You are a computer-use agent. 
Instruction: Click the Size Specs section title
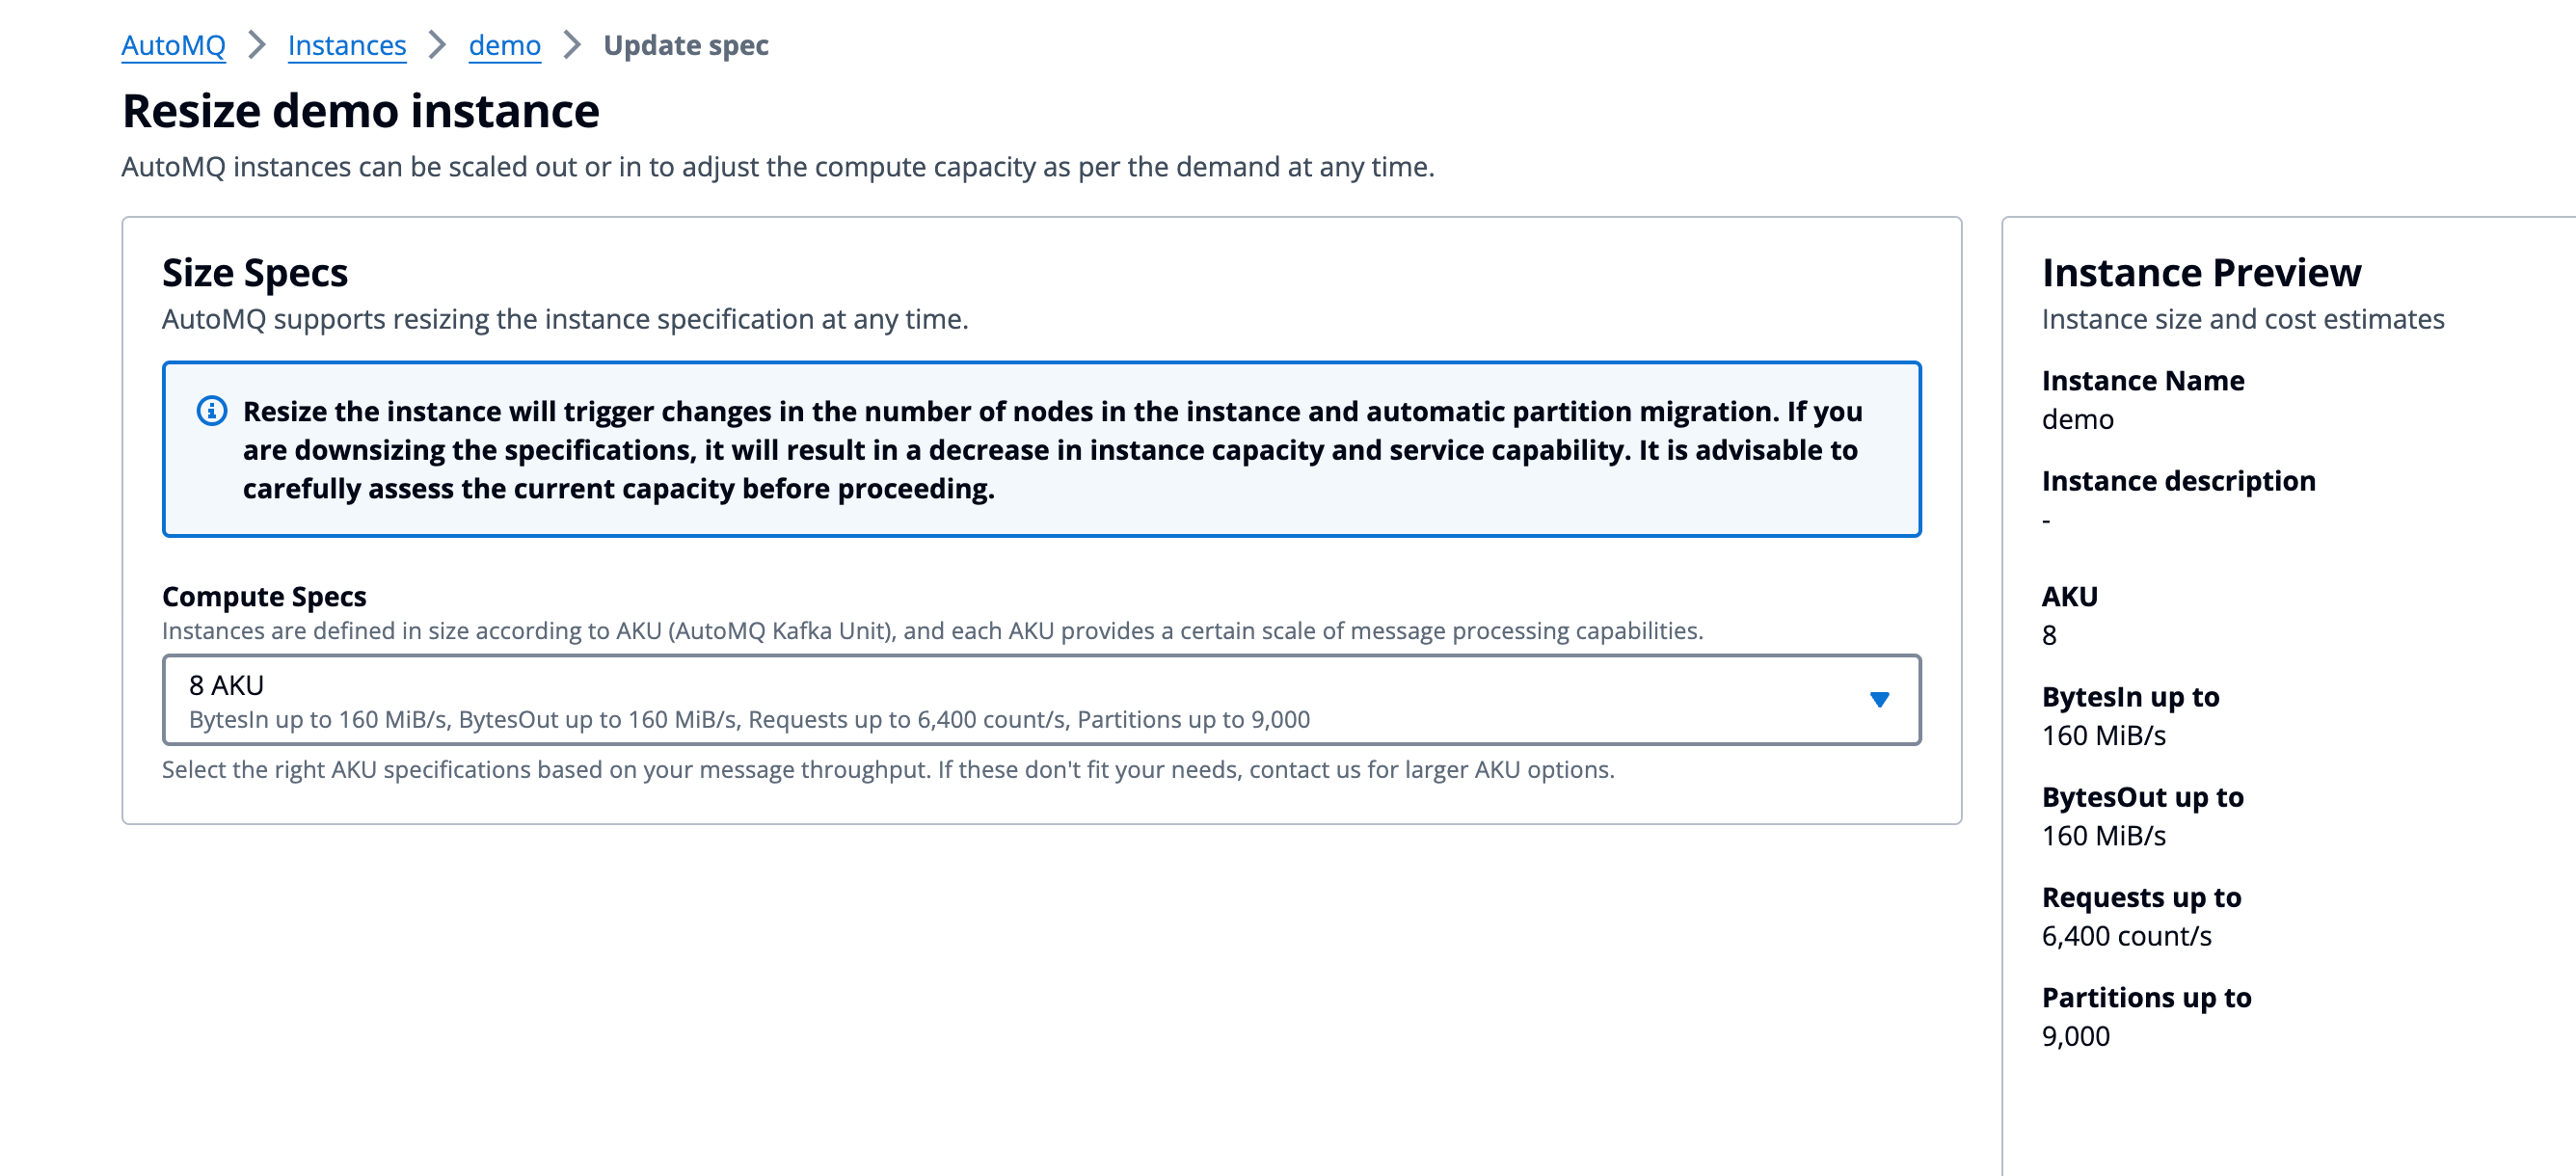point(255,272)
